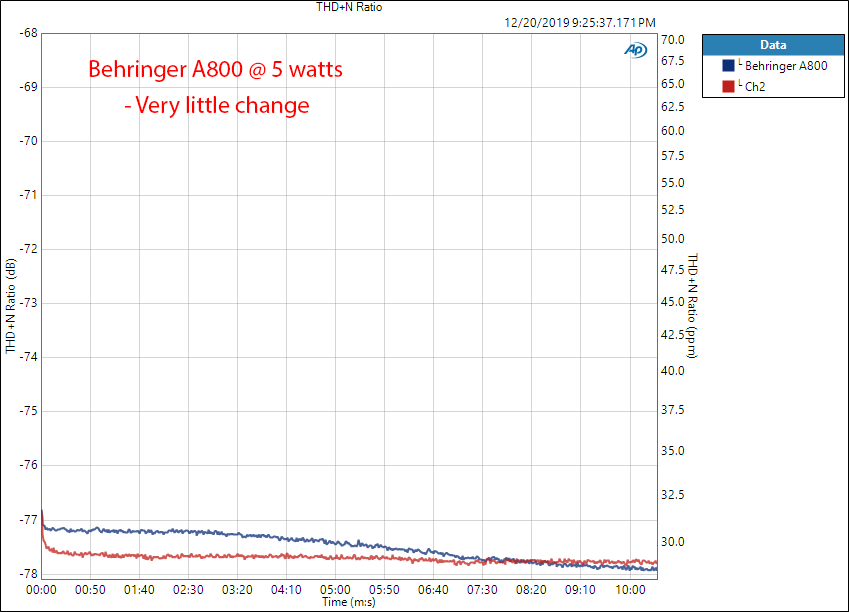
Task: Click the blue Behringer A800 legend swatch
Action: click(x=728, y=66)
